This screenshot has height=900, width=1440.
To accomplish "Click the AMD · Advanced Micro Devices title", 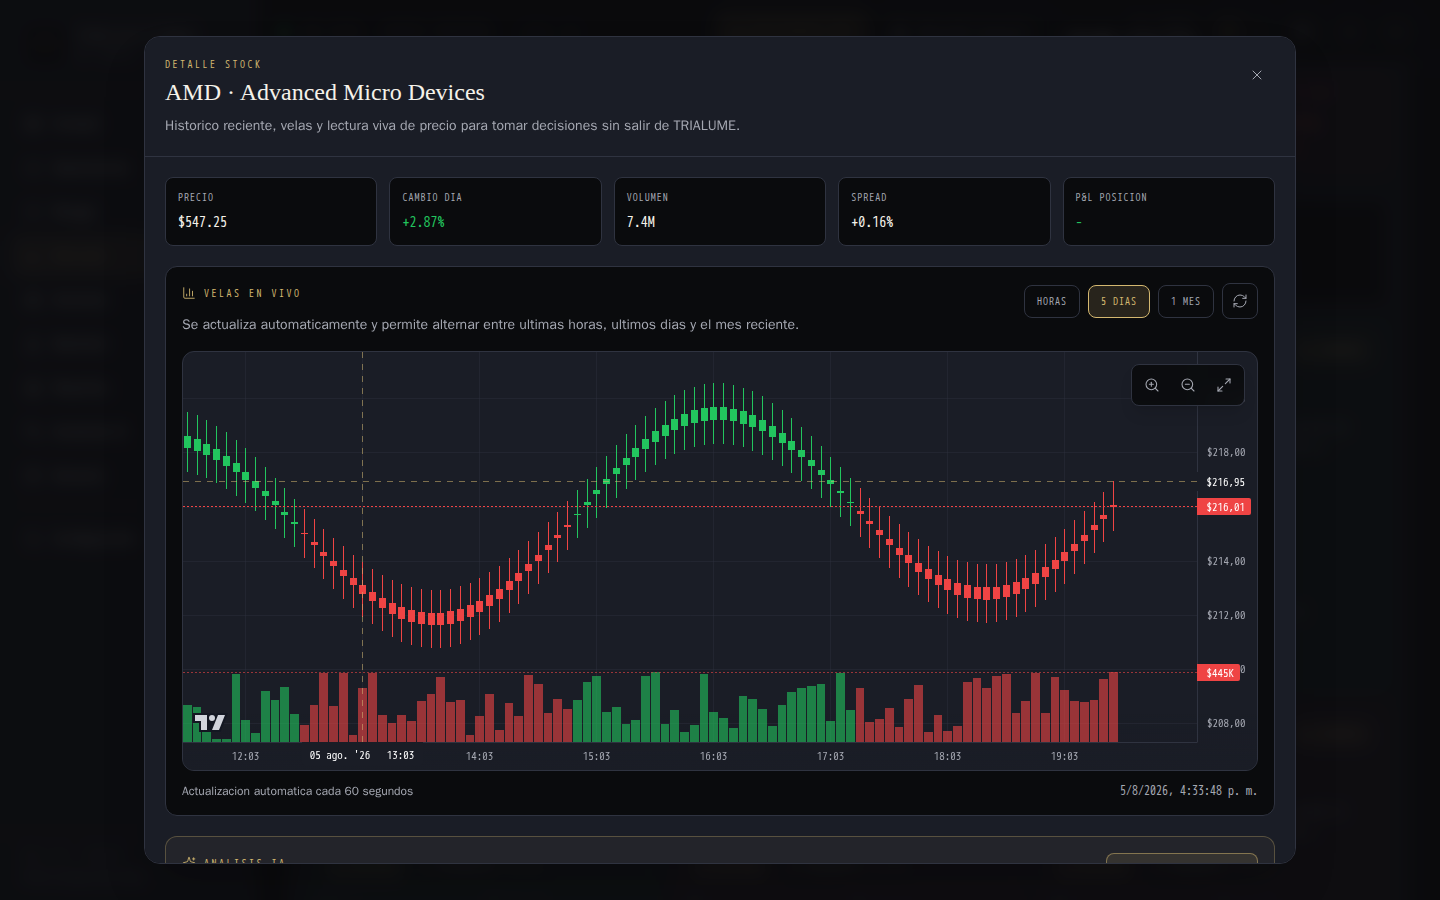I will tap(325, 92).
